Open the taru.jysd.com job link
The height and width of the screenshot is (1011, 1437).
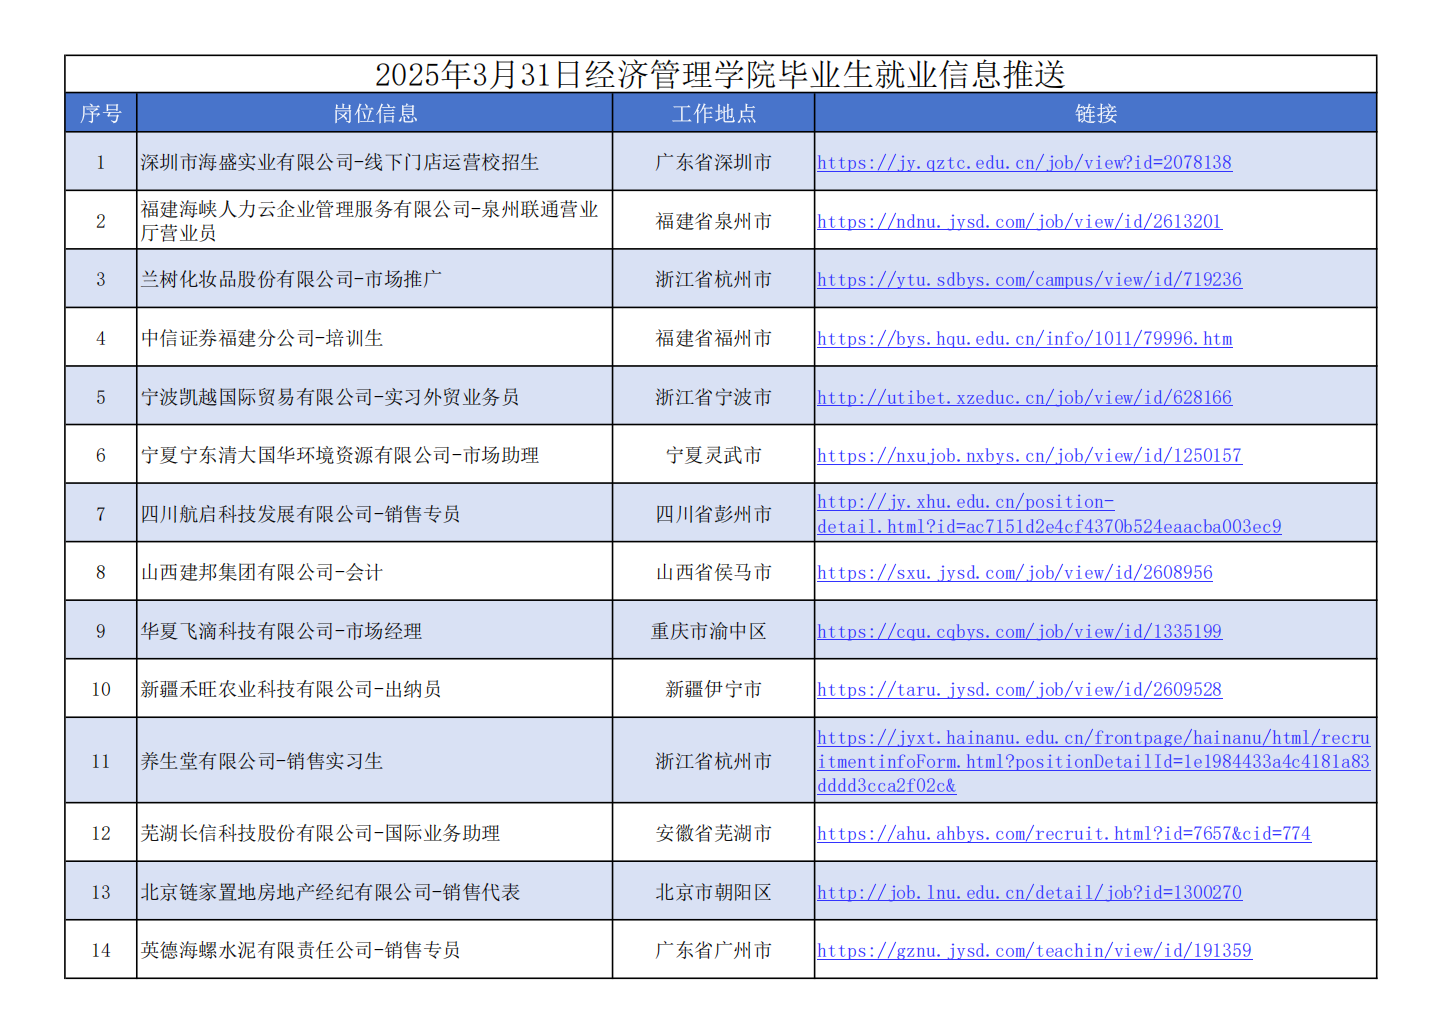[x=1019, y=690]
